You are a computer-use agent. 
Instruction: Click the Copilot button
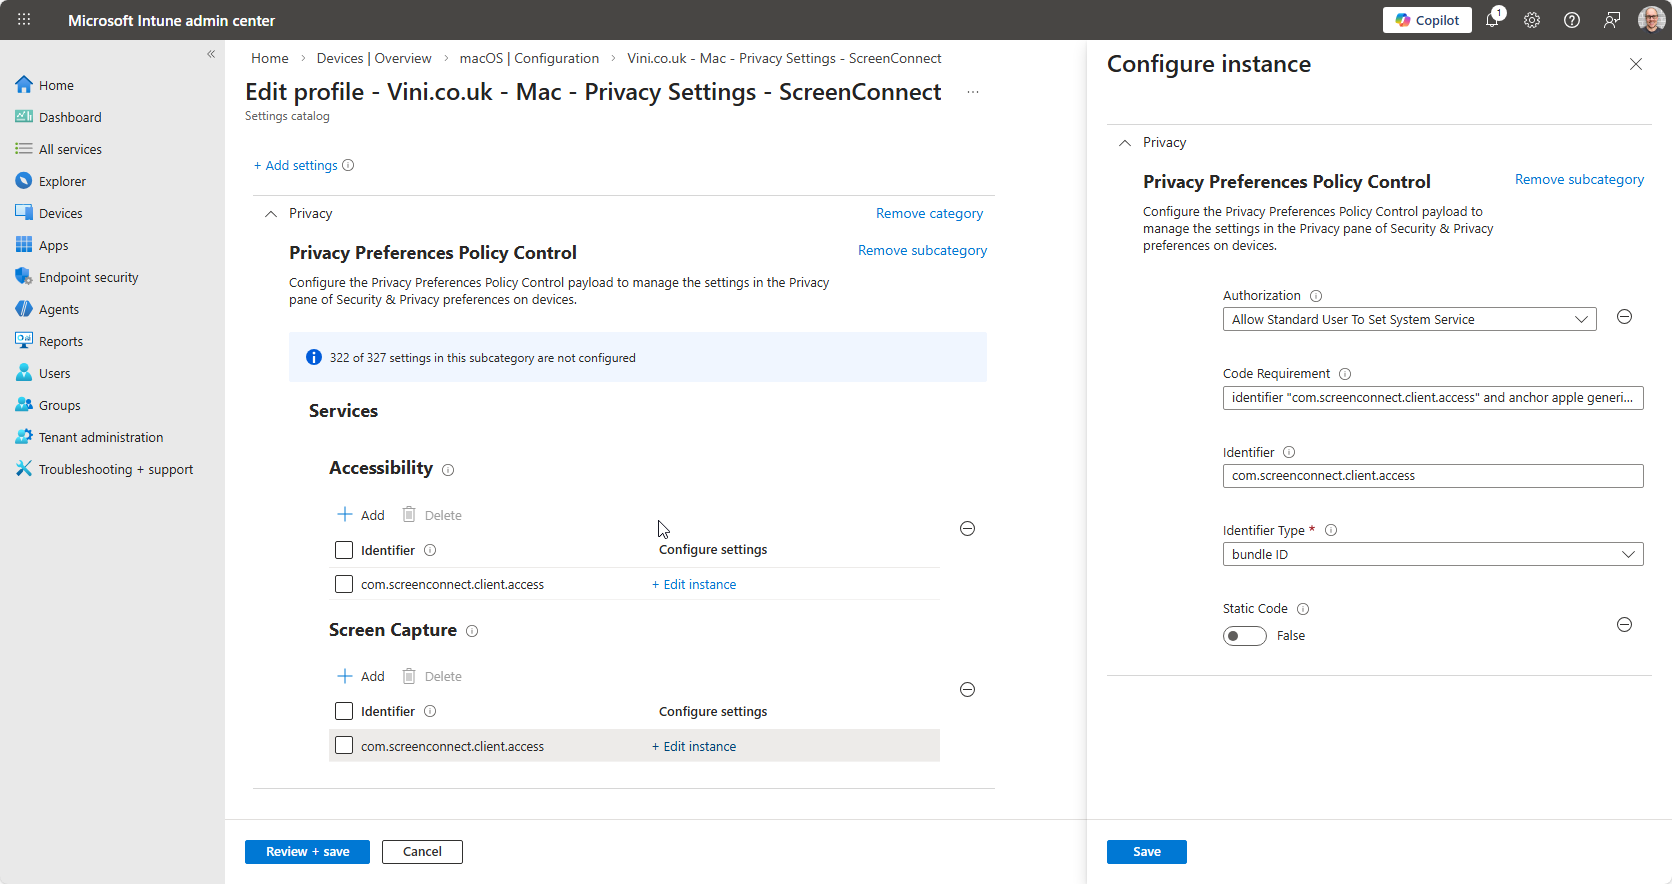tap(1427, 20)
